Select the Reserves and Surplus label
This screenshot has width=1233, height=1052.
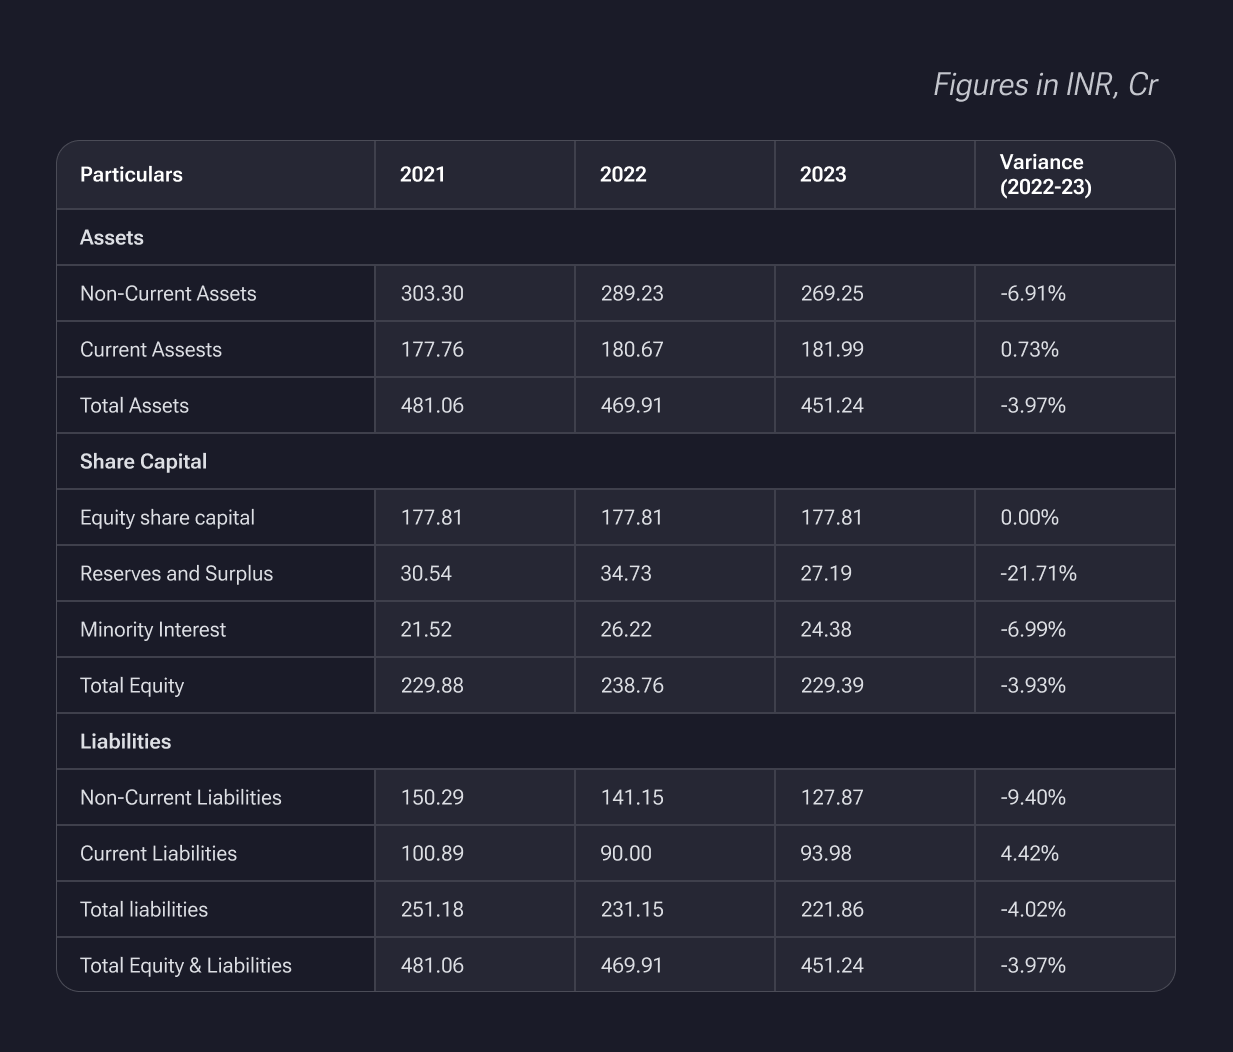[176, 574]
